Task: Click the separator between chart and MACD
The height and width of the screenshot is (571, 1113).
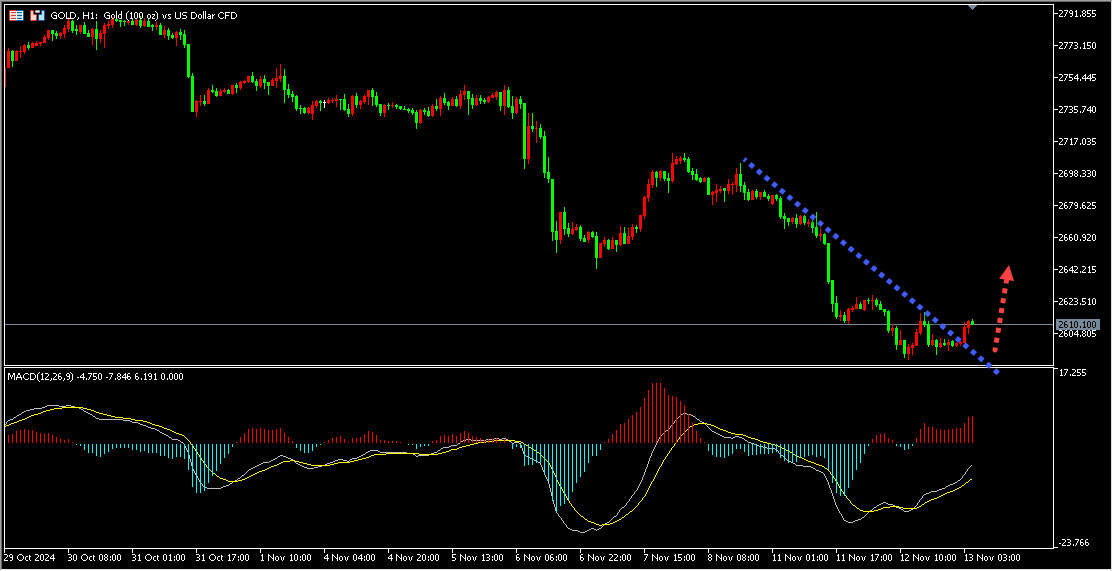Action: pyautogui.click(x=528, y=366)
